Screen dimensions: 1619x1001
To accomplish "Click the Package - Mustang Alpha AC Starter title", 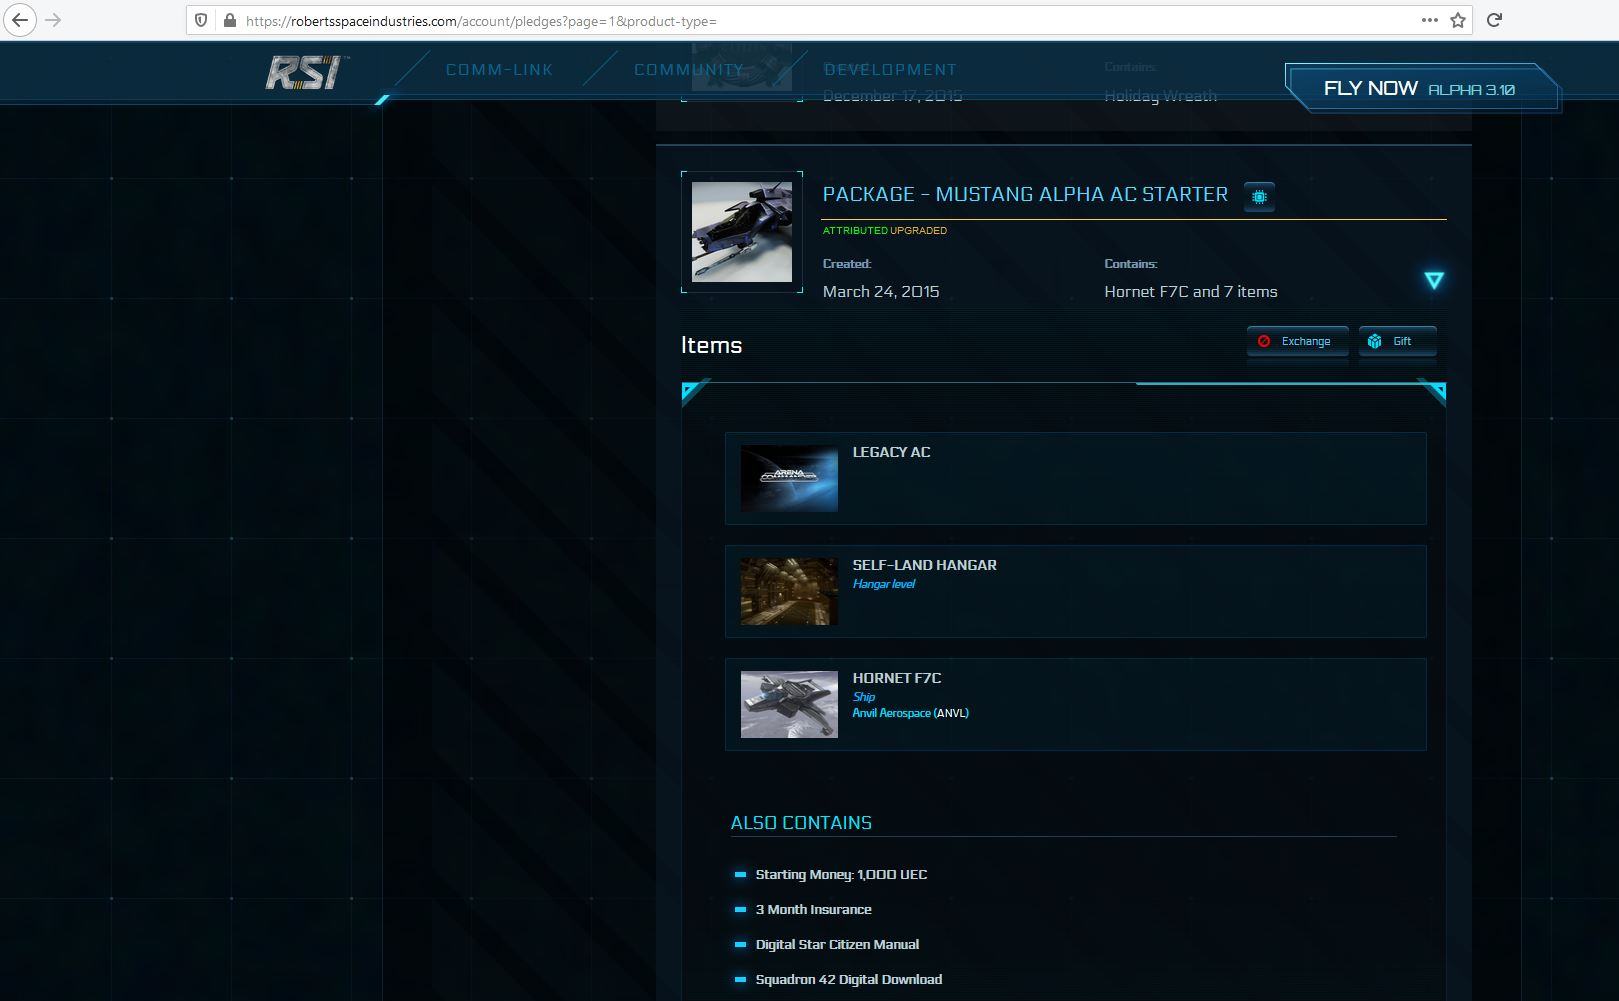I will (1025, 194).
